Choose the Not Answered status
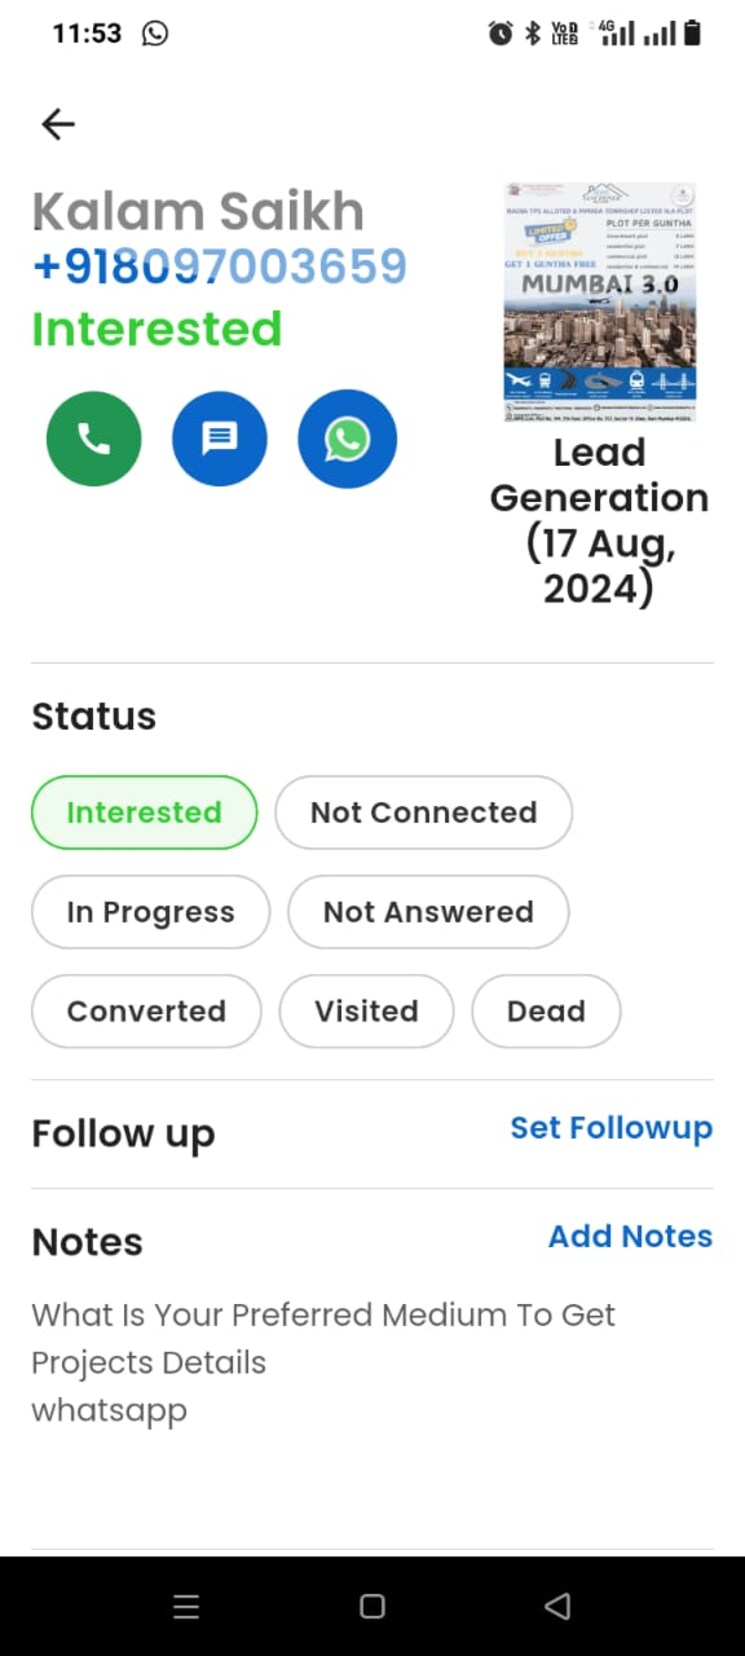Image resolution: width=745 pixels, height=1656 pixels. point(428,912)
